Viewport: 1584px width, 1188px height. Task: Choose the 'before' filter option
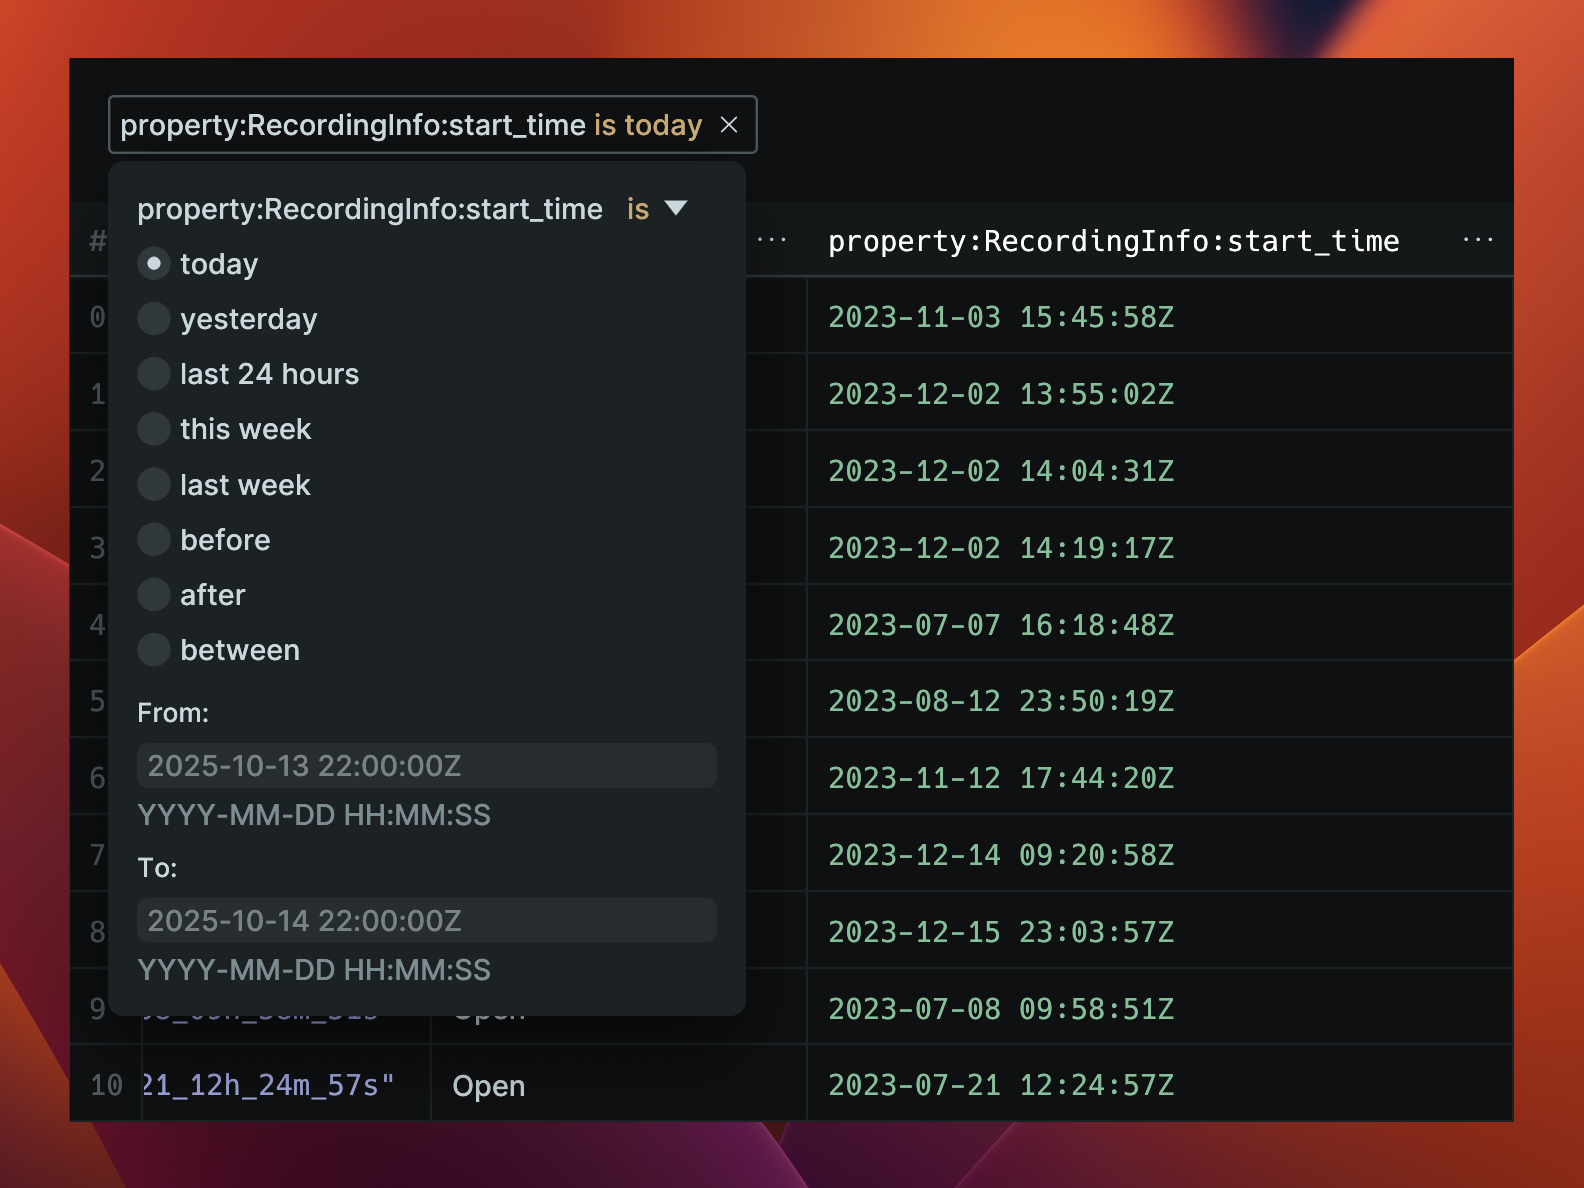[154, 540]
